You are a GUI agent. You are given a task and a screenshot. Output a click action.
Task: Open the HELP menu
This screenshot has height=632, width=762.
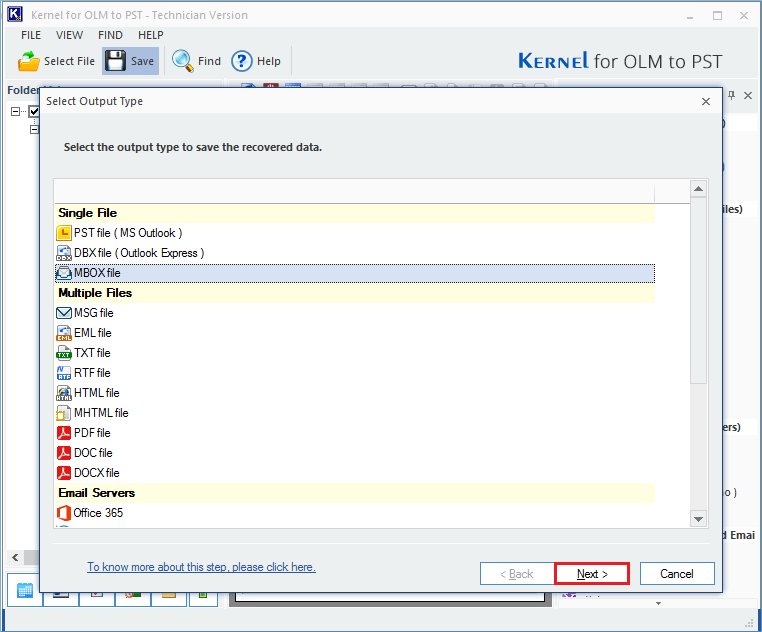point(151,35)
